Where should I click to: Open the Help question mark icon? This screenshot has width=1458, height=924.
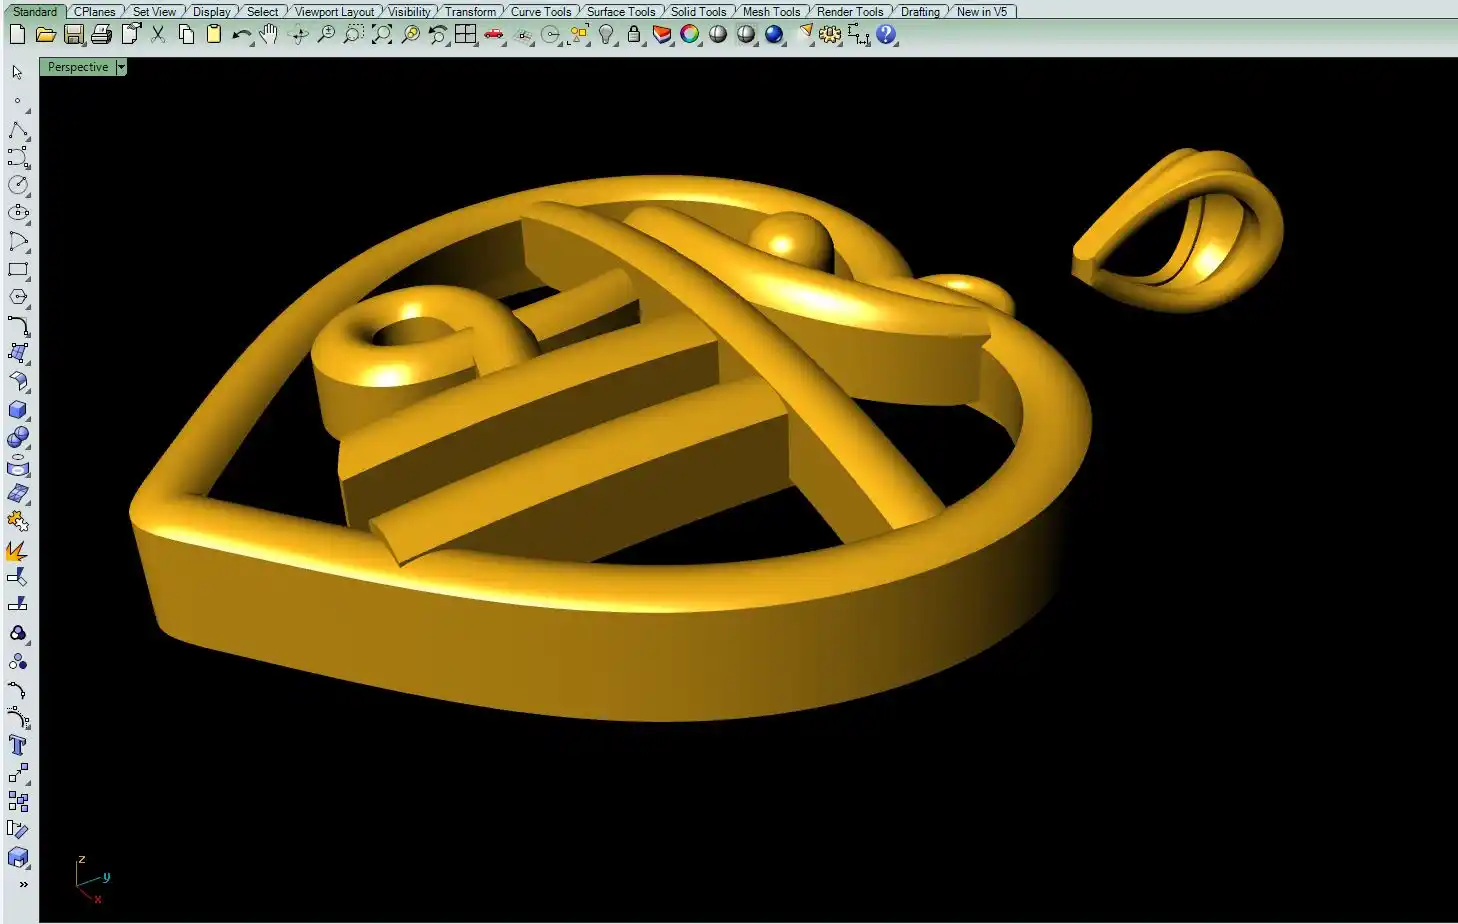click(886, 35)
